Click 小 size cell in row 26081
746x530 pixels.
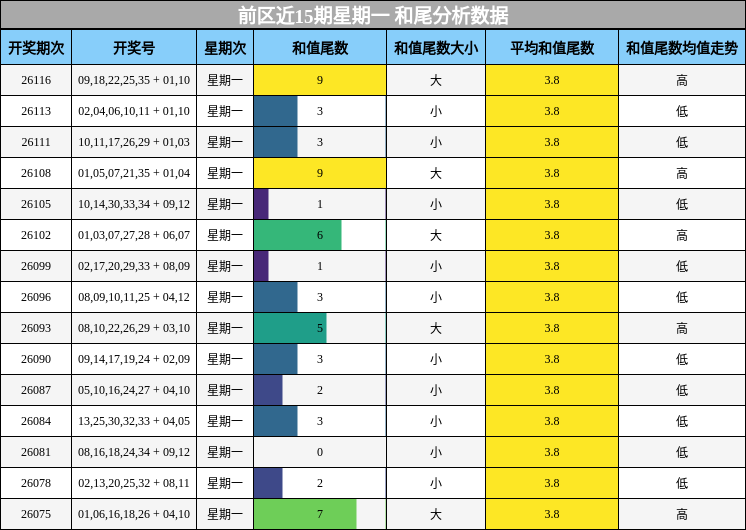point(436,452)
